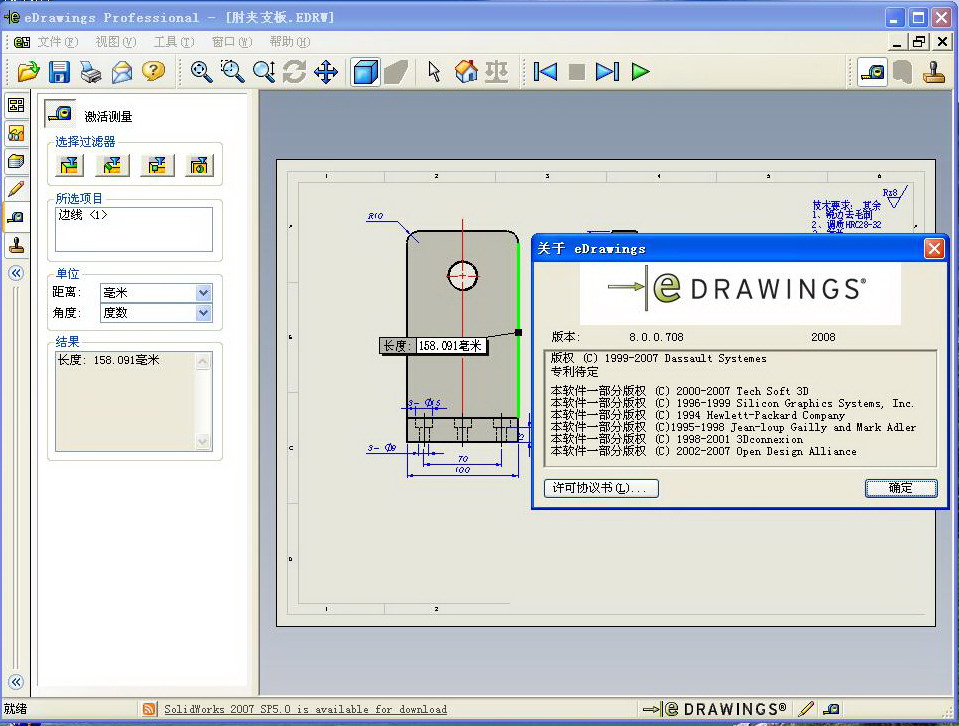The image size is (959, 726).
Task: Open the Hyperlinks/overview tab in left sidebar
Action: (17, 133)
